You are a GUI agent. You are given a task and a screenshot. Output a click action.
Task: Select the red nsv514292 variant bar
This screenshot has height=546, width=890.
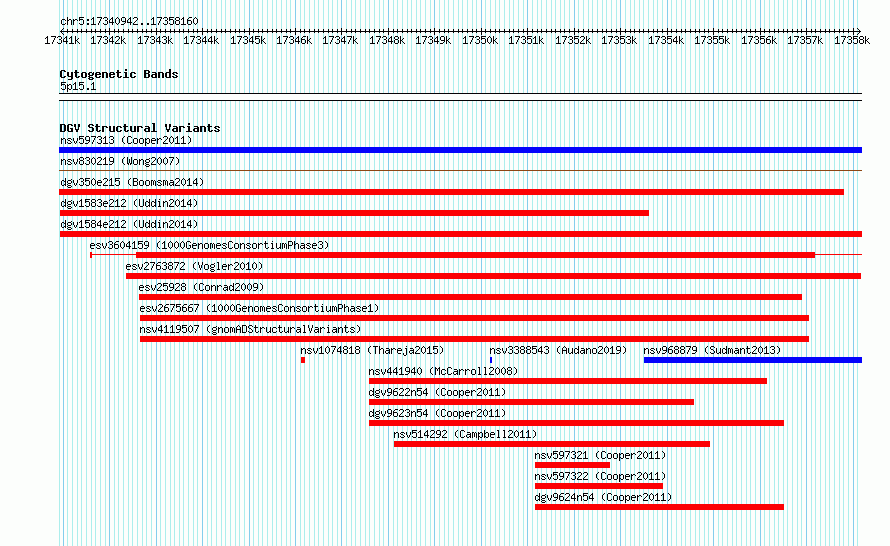coord(552,444)
